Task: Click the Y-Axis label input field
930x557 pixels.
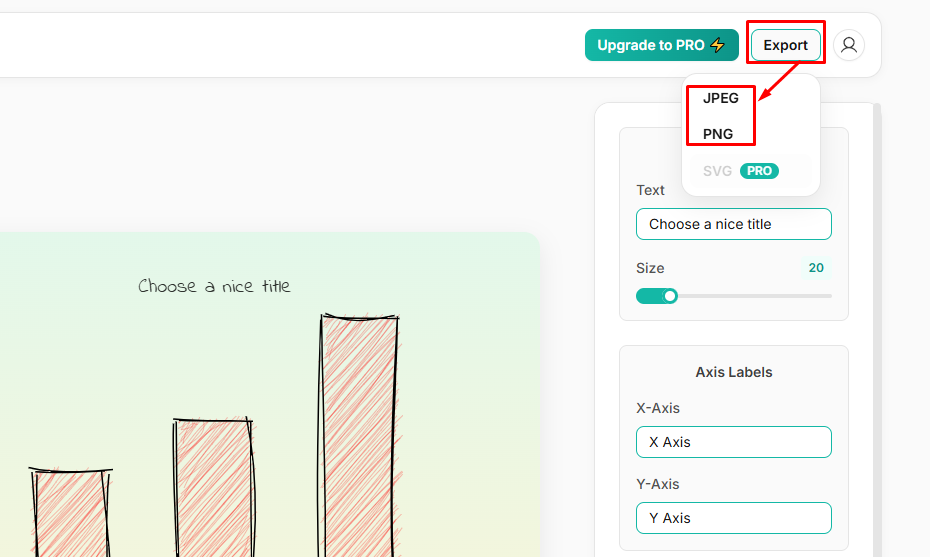Action: [734, 518]
